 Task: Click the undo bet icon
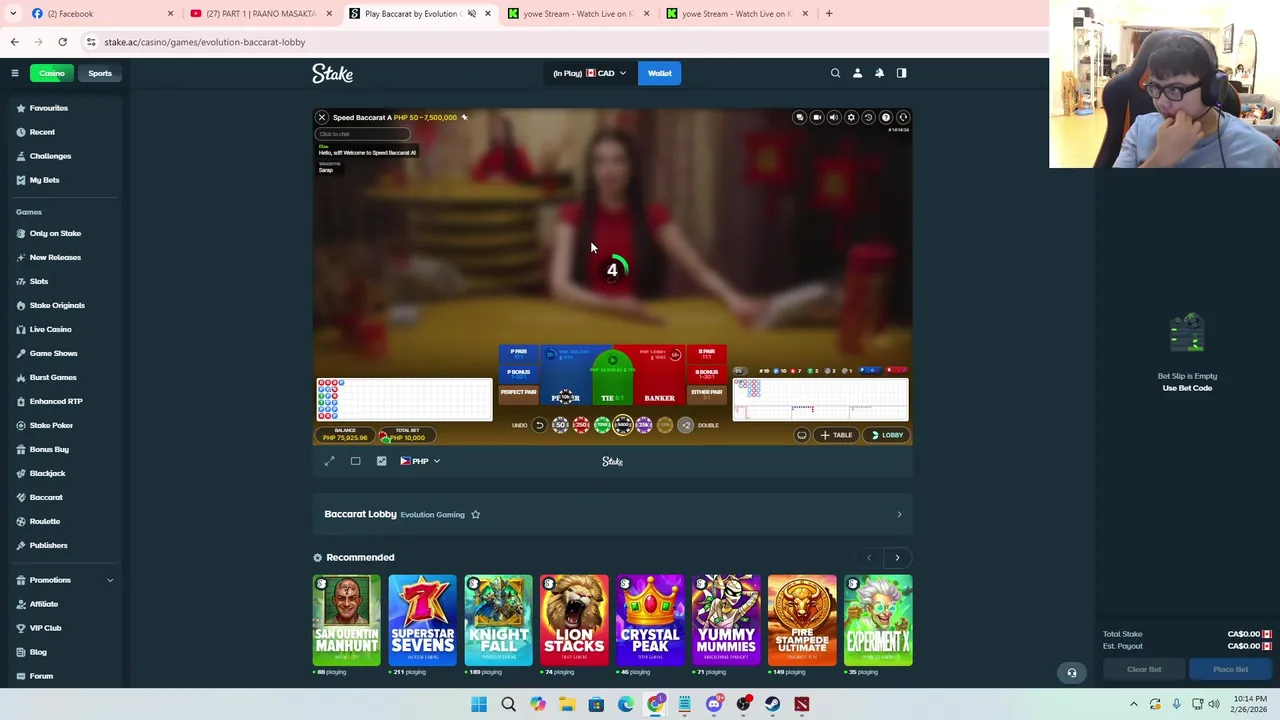[x=539, y=425]
